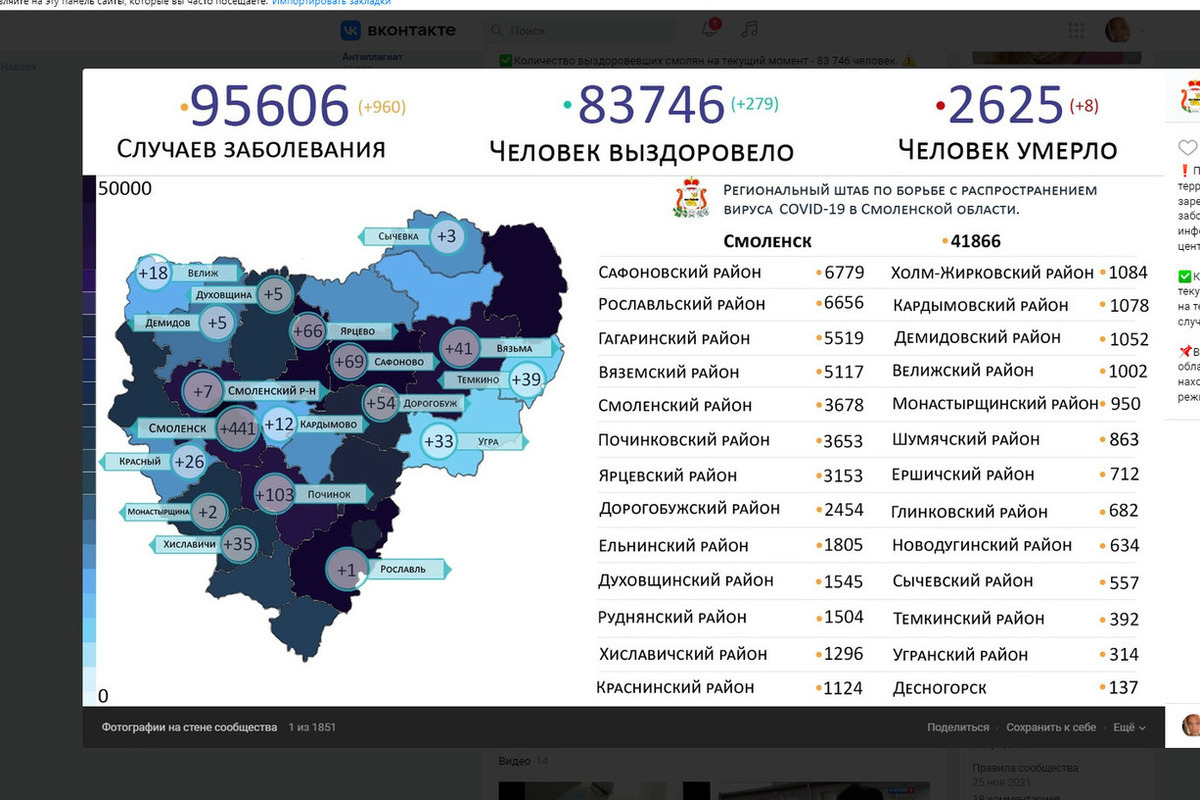Expand the "Ещё" dropdown below the photo

[x=1128, y=727]
